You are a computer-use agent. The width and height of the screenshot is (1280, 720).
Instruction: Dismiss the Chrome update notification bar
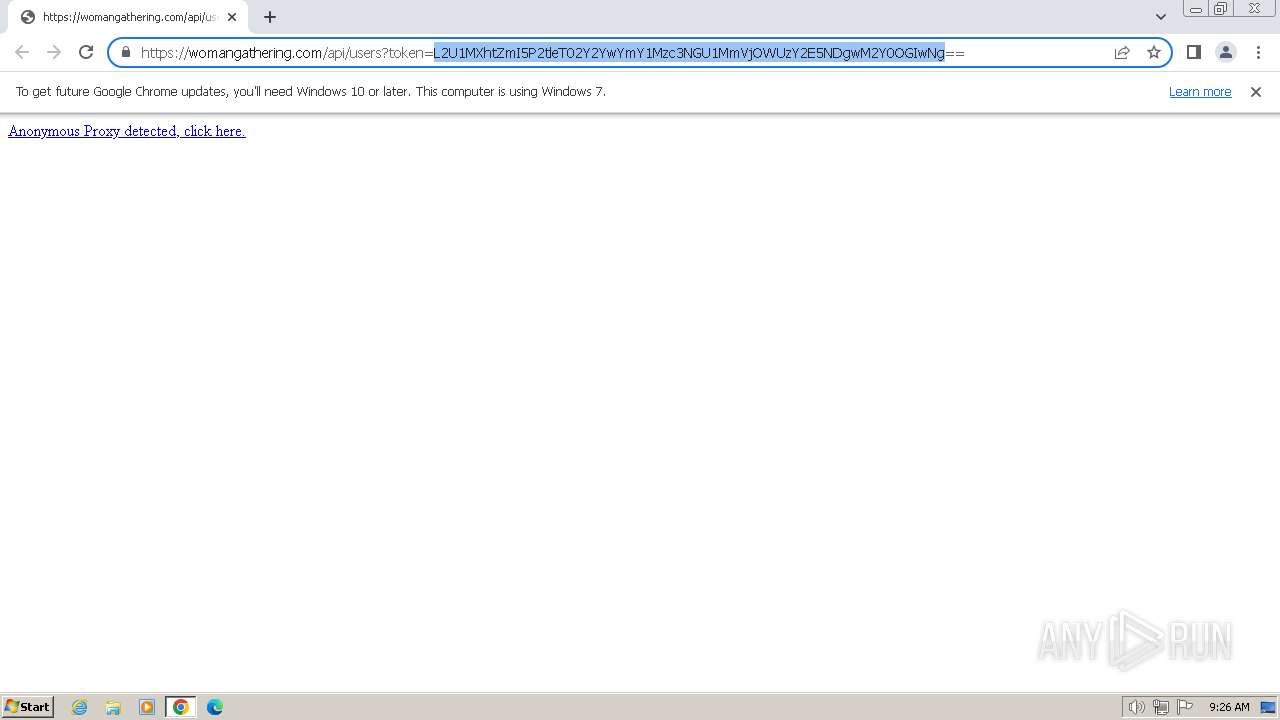(x=1256, y=92)
